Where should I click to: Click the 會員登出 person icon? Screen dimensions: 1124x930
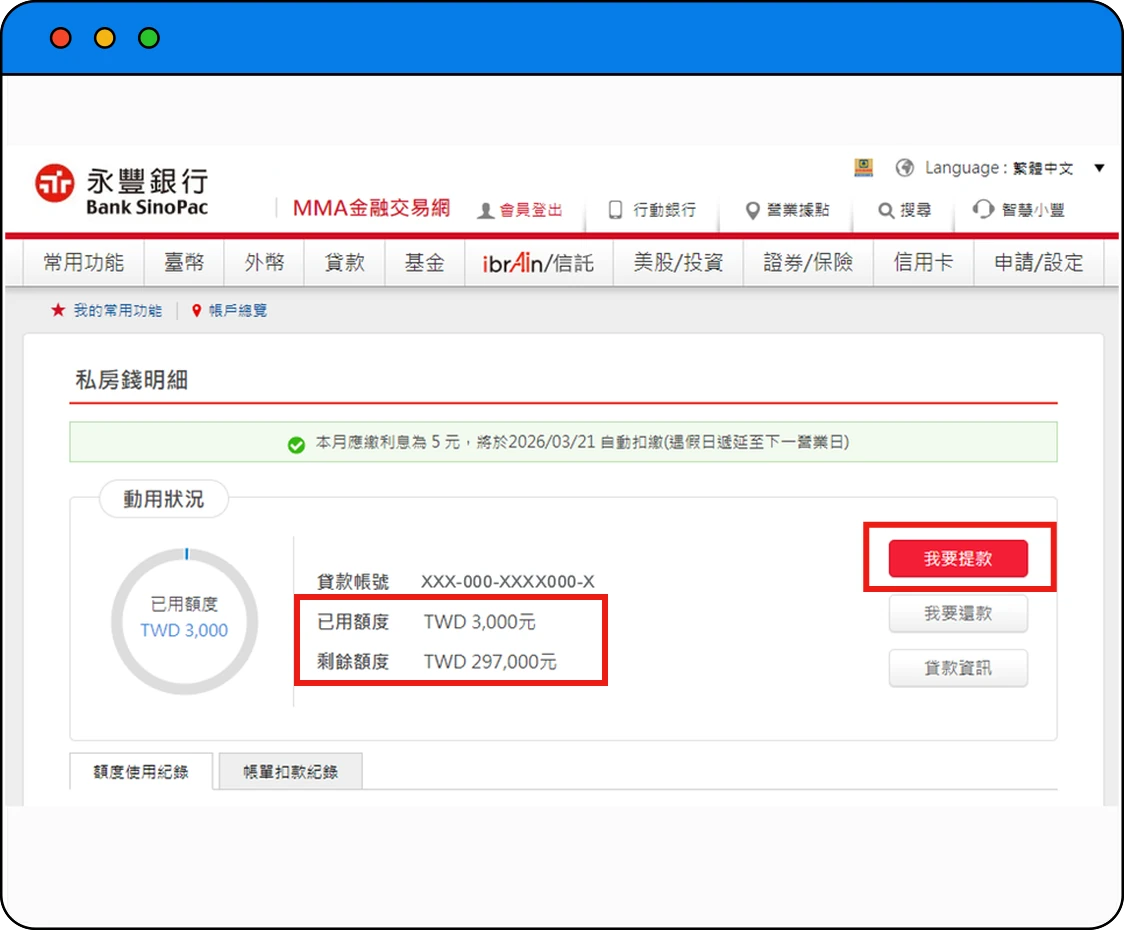click(485, 210)
